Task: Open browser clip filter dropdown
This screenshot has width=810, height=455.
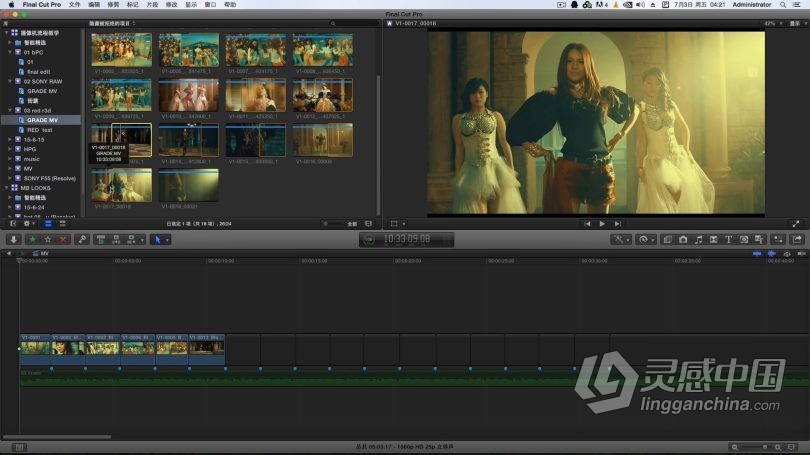Action: (x=112, y=24)
